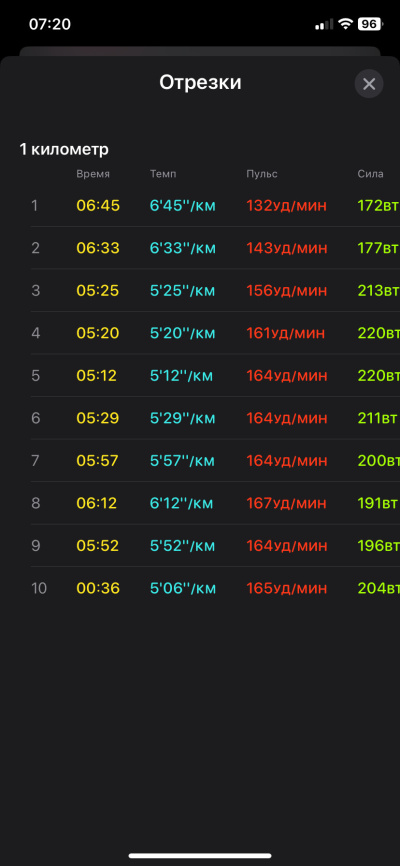The image size is (400, 866).
Task: Select the Сила column header
Action: [x=370, y=174]
